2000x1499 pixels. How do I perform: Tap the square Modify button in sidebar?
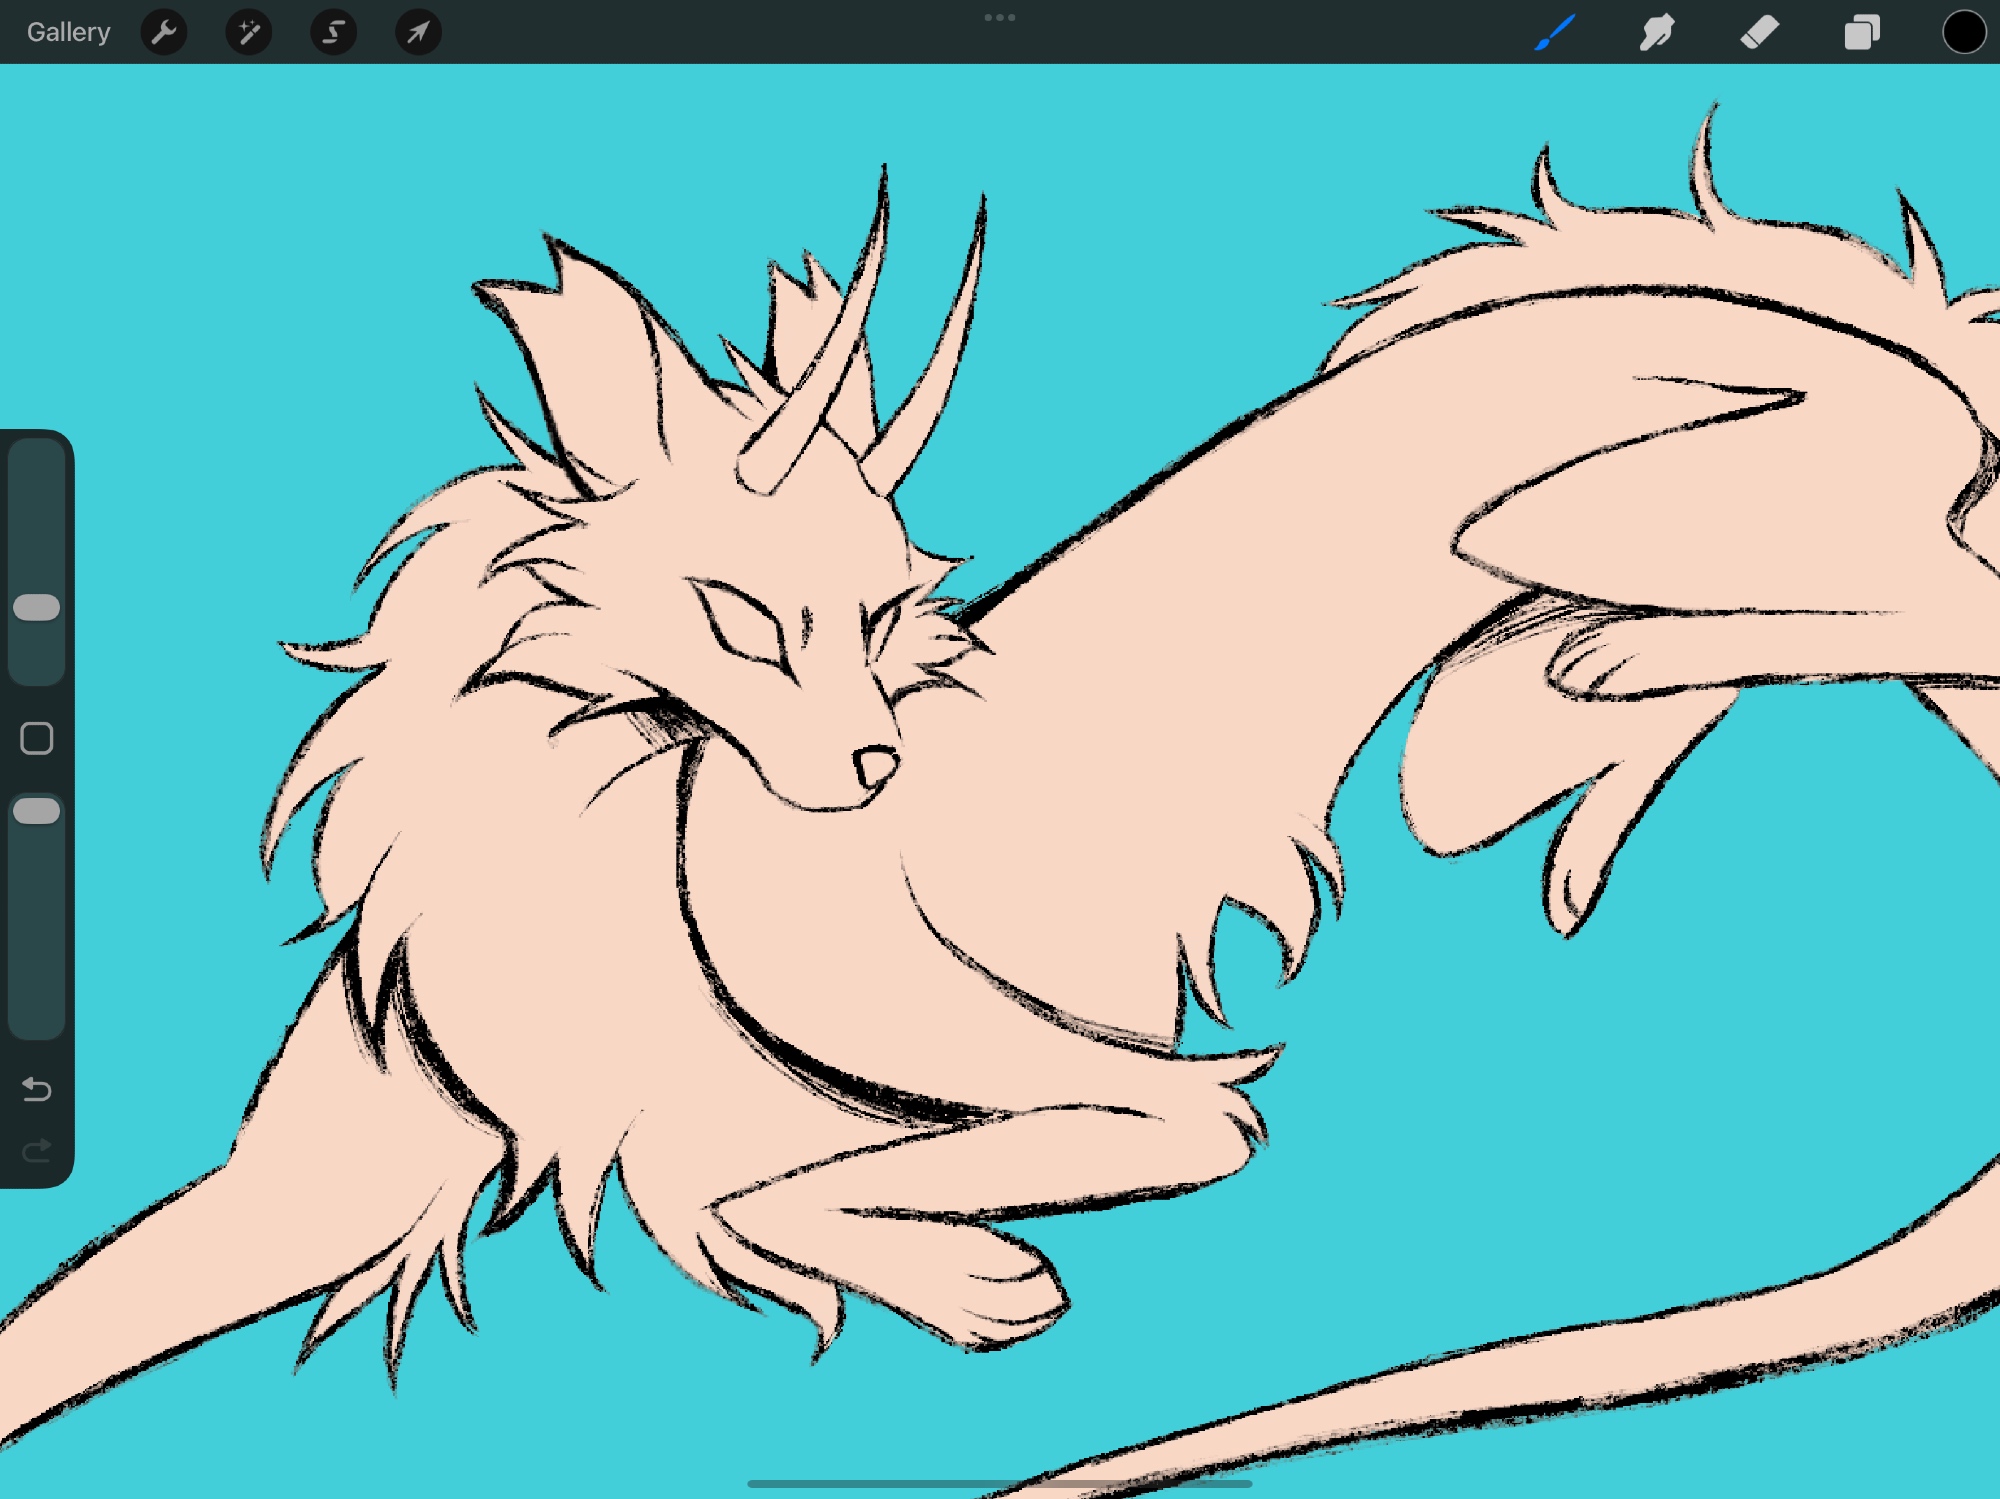[37, 738]
